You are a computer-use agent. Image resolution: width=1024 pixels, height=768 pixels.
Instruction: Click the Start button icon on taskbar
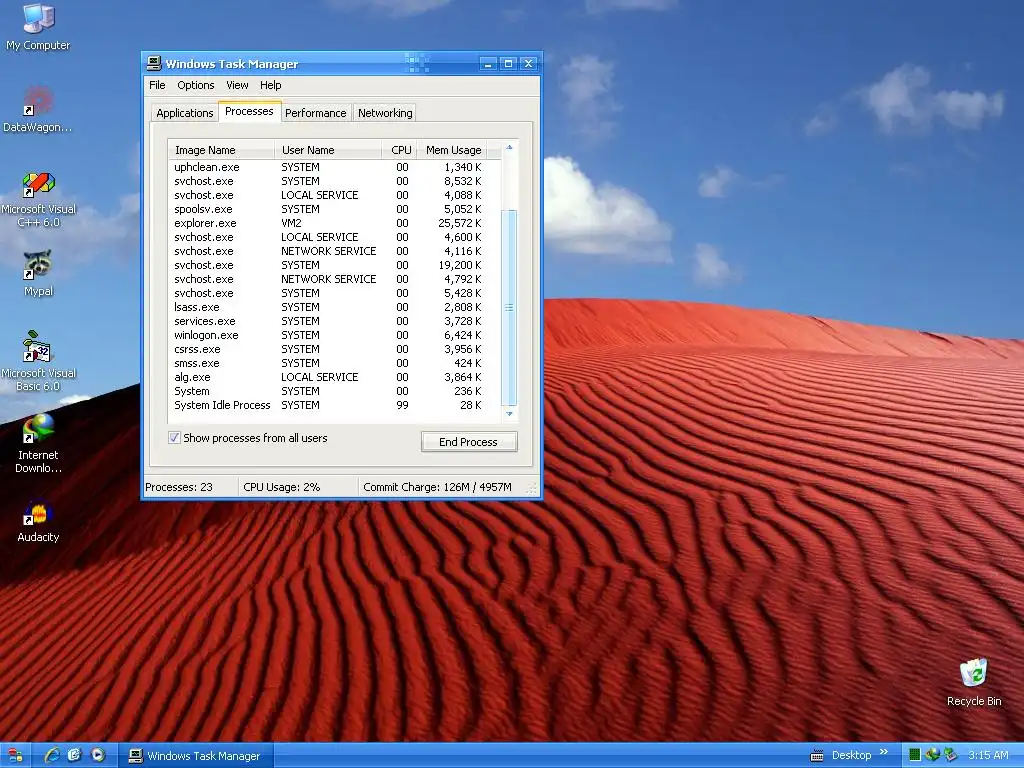tap(14, 756)
